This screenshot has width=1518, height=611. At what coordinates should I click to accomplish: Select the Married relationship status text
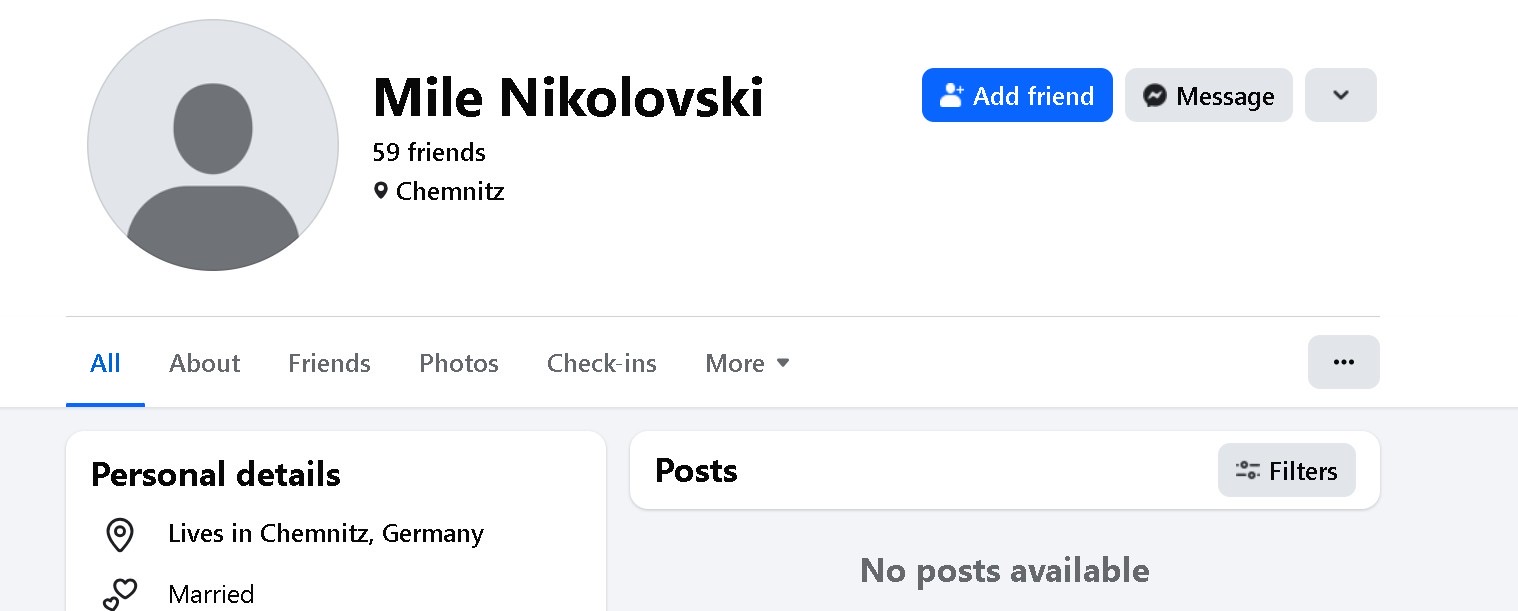click(211, 594)
